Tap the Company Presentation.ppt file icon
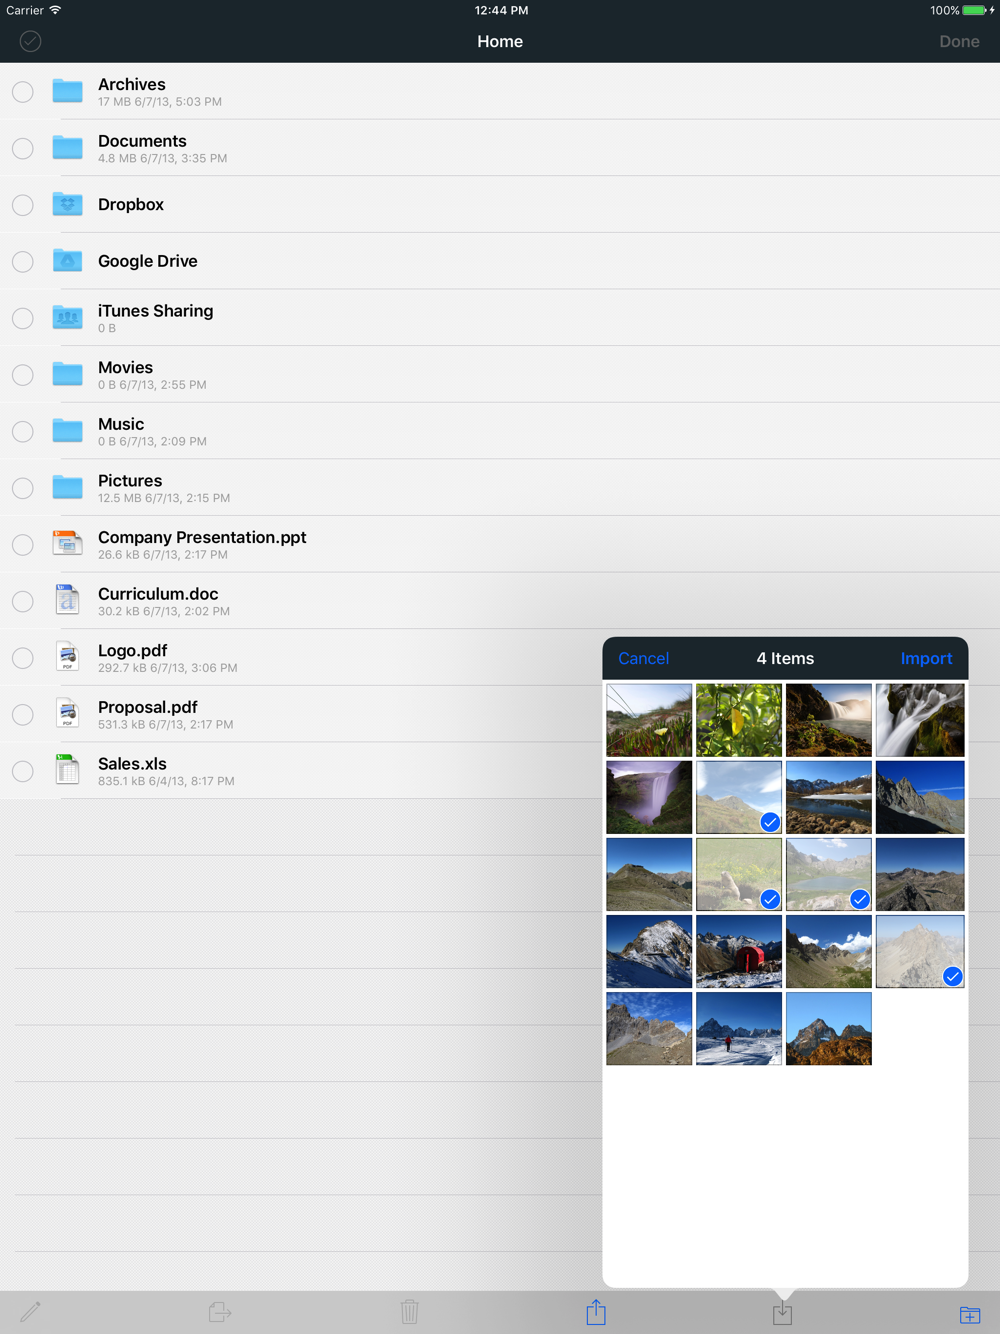This screenshot has height=1334, width=1000. click(x=67, y=543)
